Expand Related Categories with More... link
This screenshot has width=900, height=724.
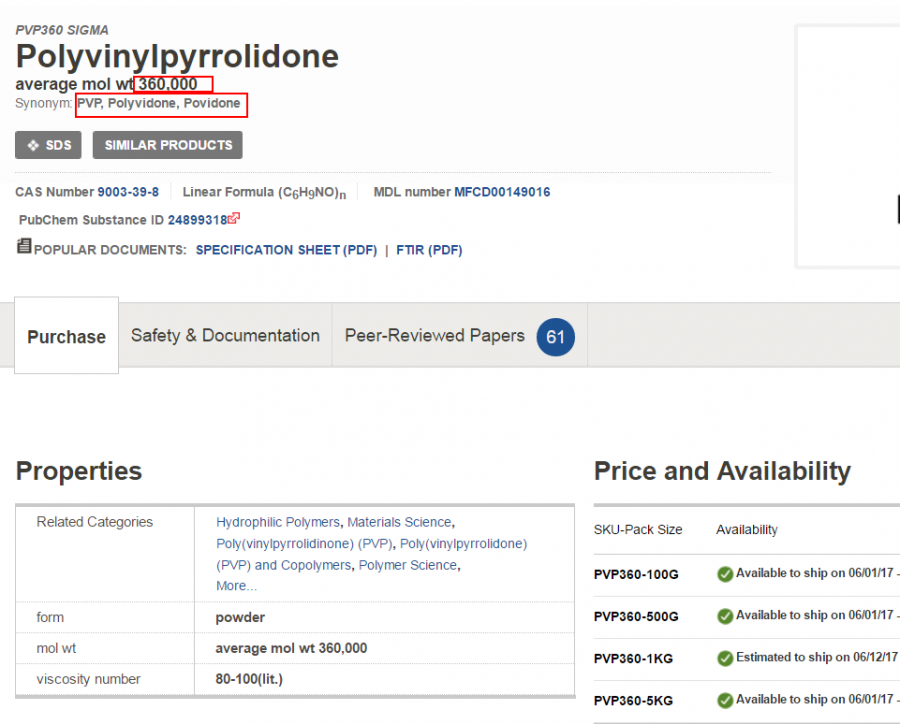pyautogui.click(x=236, y=586)
